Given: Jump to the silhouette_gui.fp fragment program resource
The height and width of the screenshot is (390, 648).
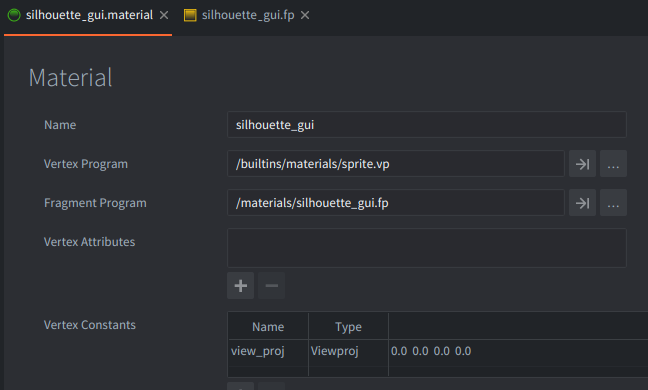Looking at the screenshot, I should 582,203.
